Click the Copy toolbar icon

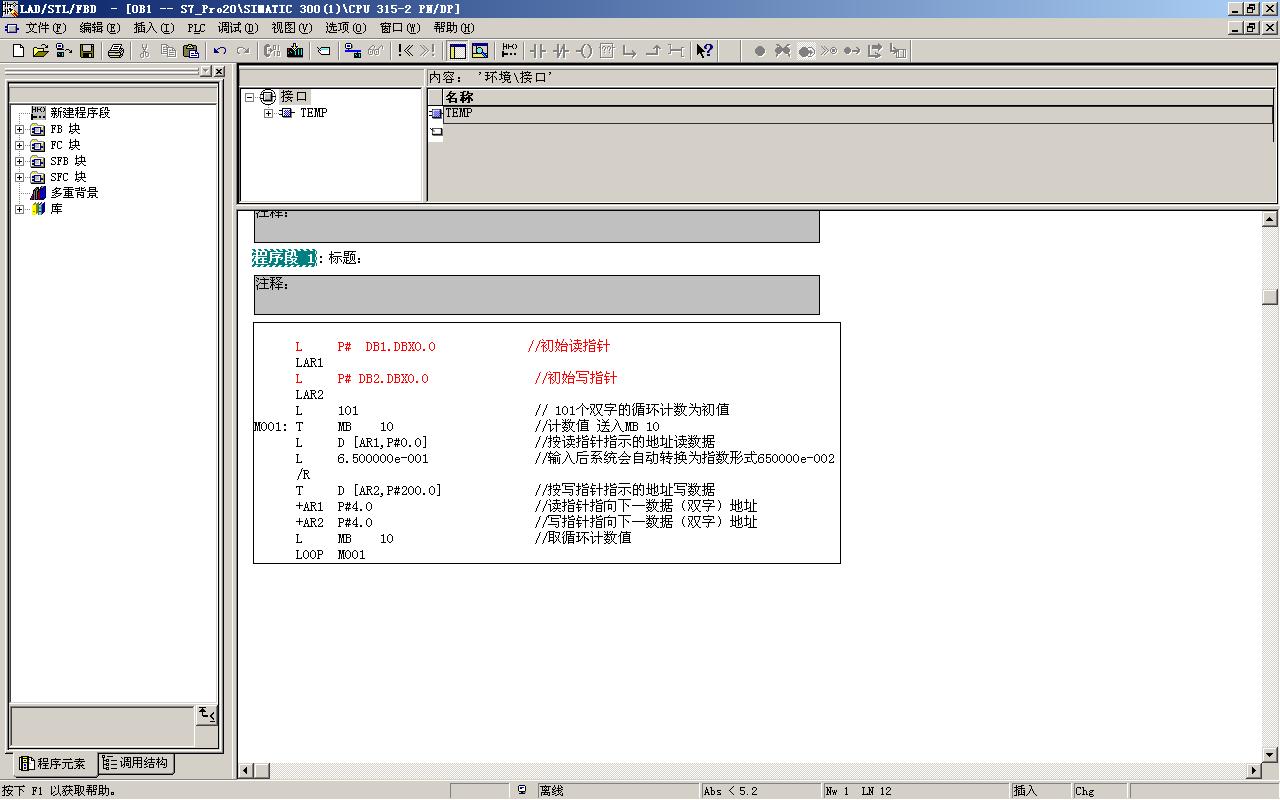pyautogui.click(x=168, y=51)
